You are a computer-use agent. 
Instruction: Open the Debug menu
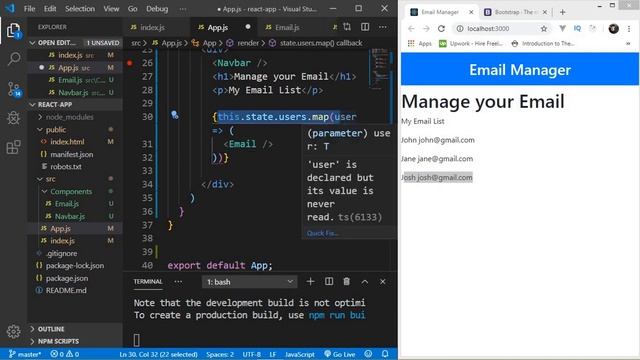157,9
